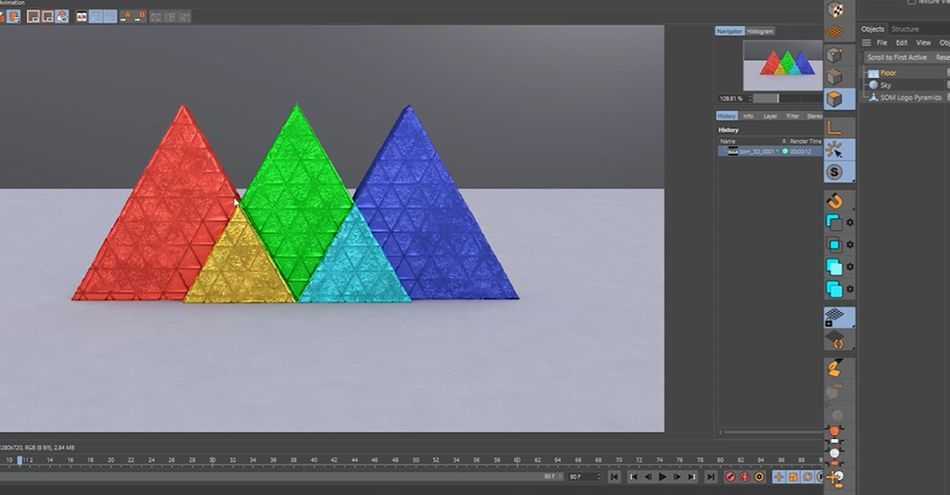This screenshot has width=950, height=495.
Task: Open the Edit menu in the Objects panel
Action: pyautogui.click(x=902, y=43)
